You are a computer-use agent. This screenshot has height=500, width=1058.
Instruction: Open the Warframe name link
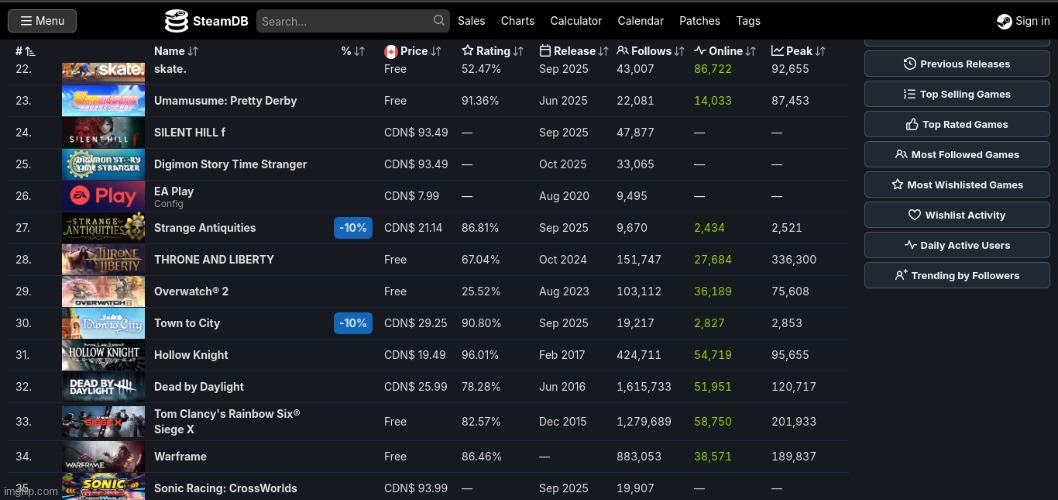tap(180, 457)
